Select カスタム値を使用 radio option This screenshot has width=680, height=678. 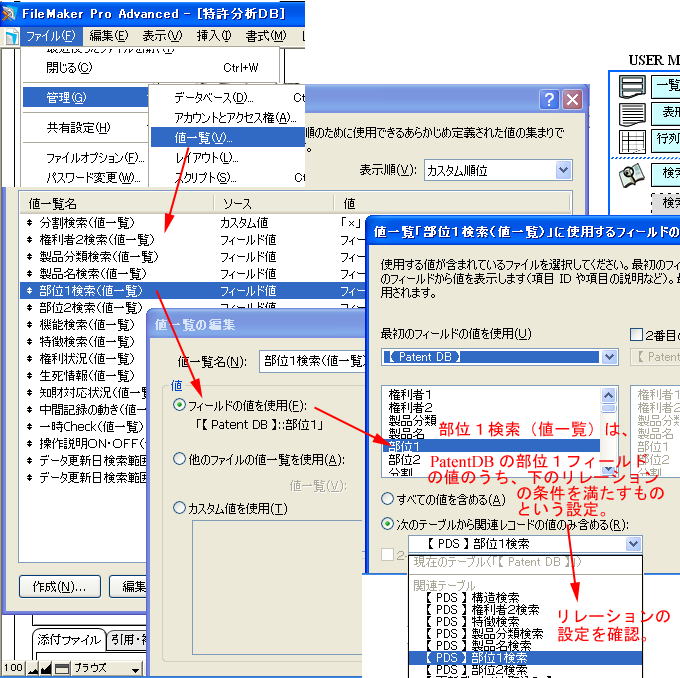click(180, 508)
